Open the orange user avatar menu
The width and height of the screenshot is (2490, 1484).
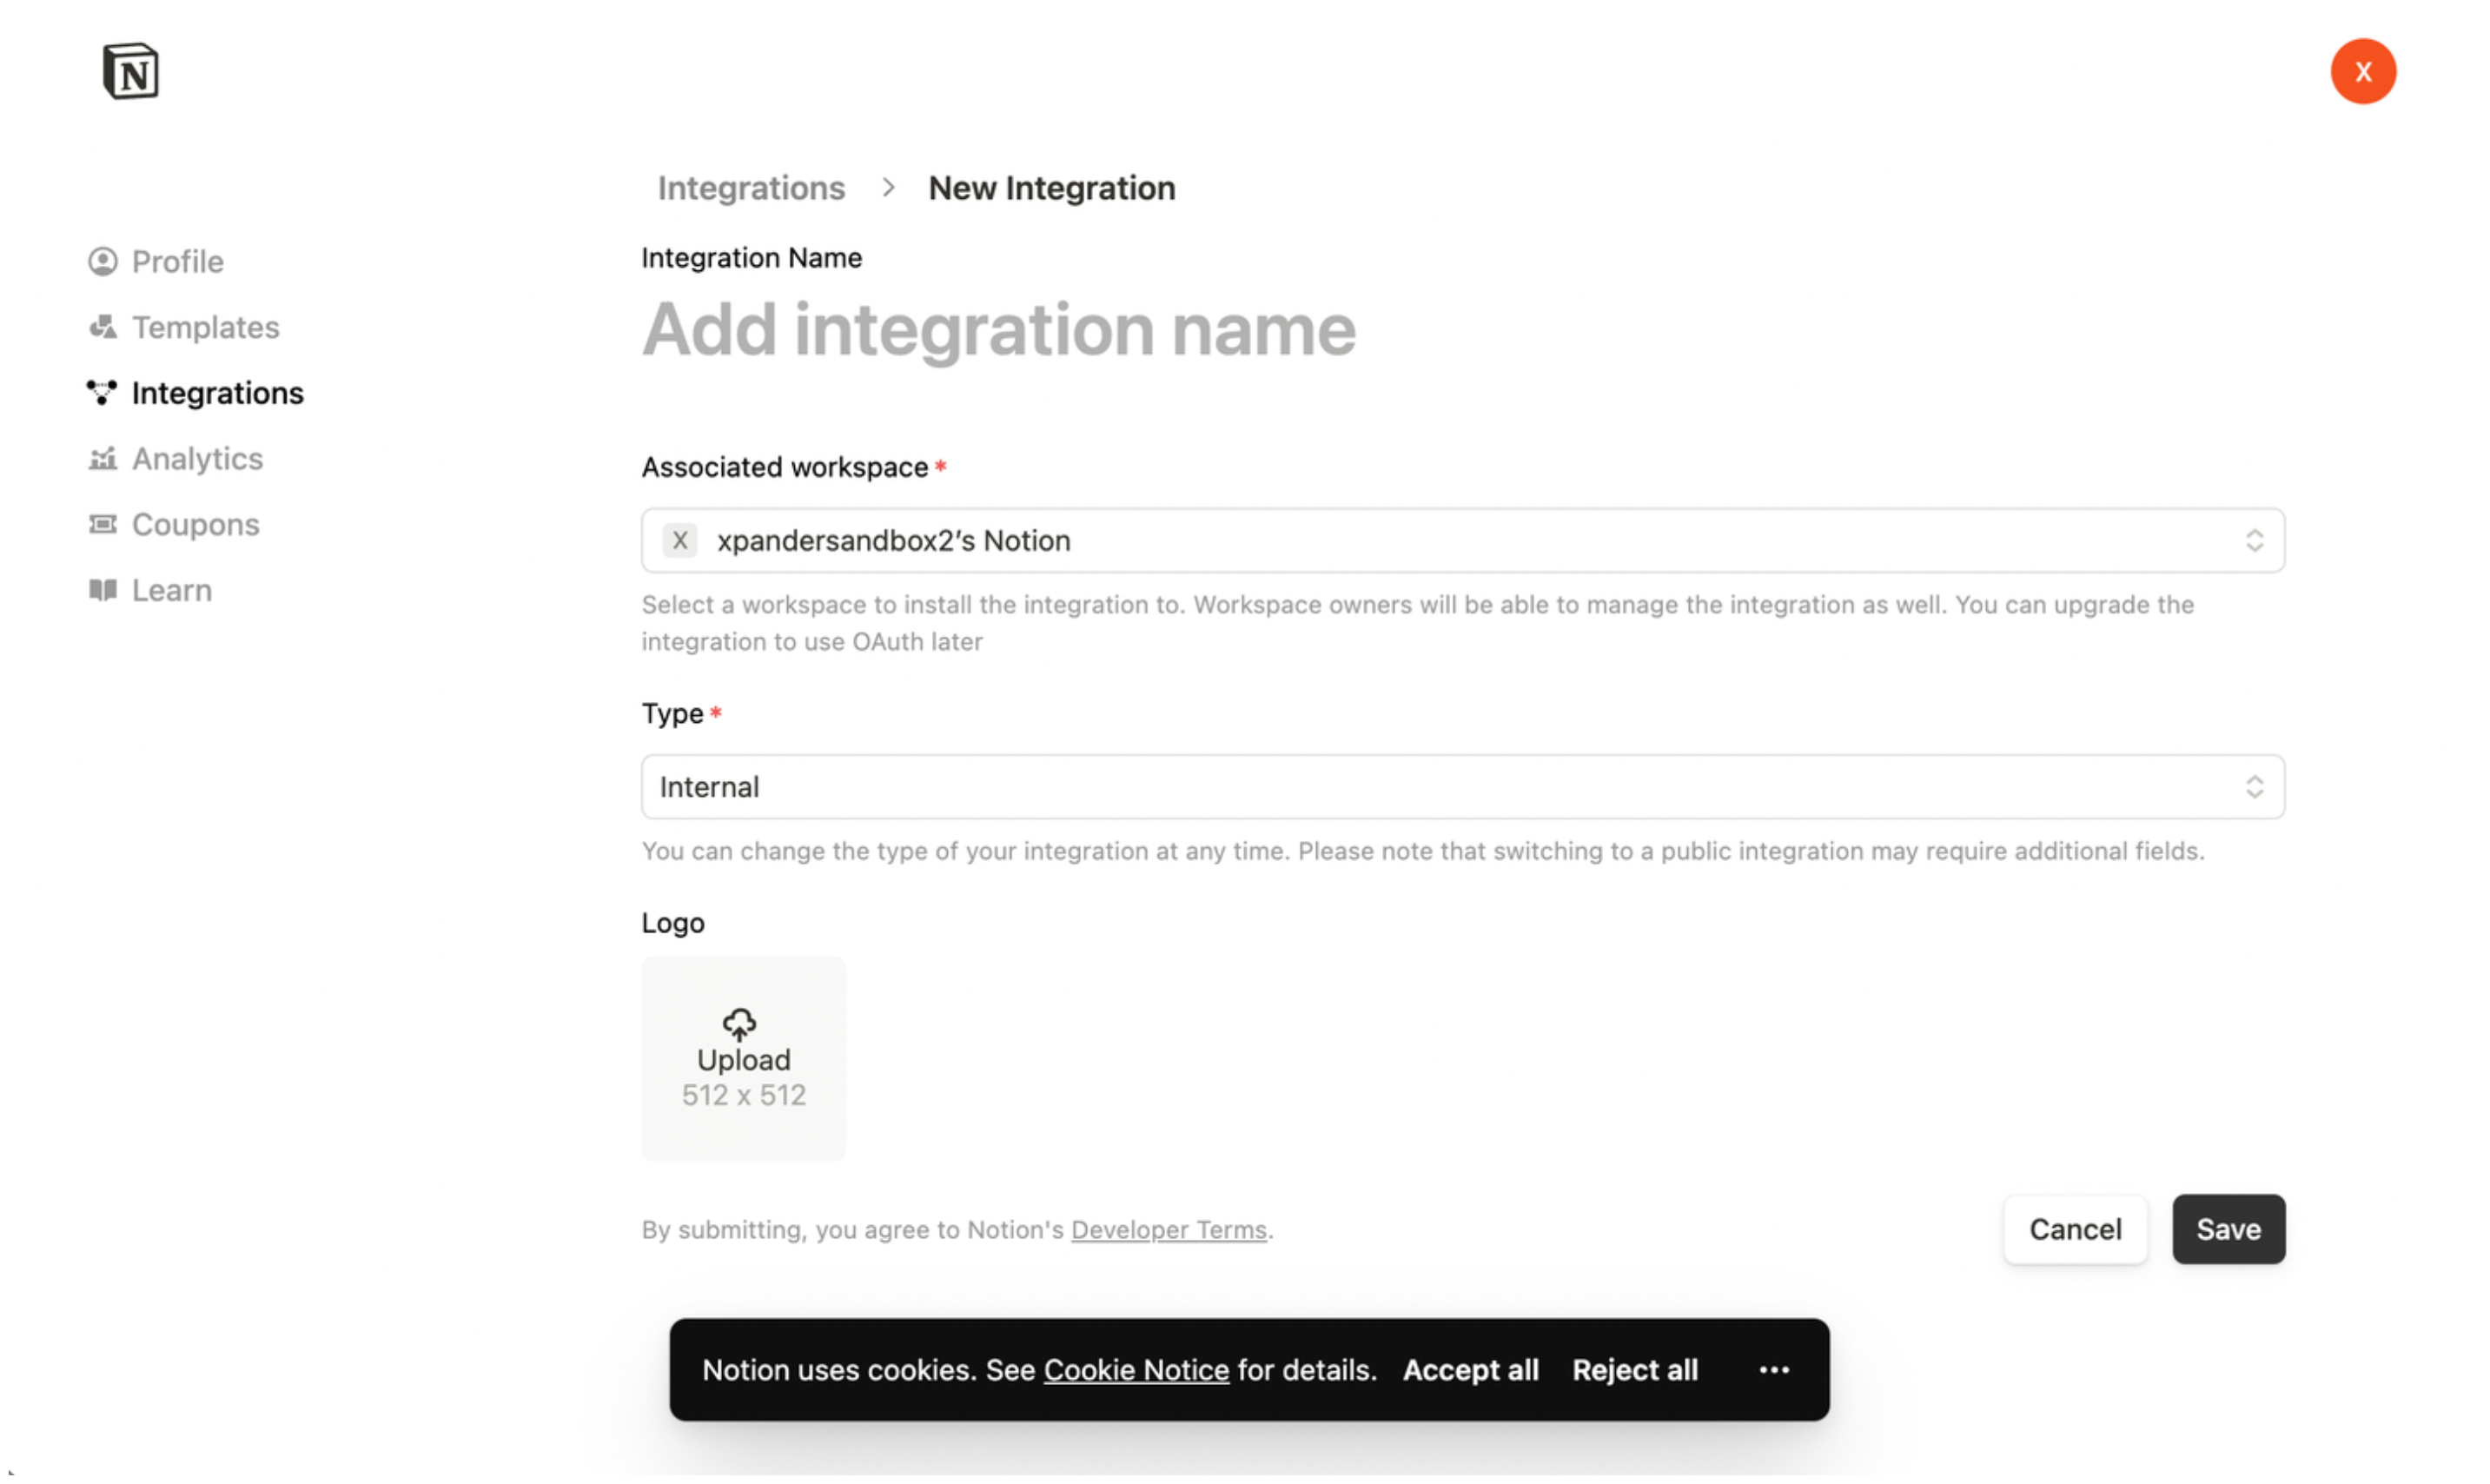tap(2362, 71)
